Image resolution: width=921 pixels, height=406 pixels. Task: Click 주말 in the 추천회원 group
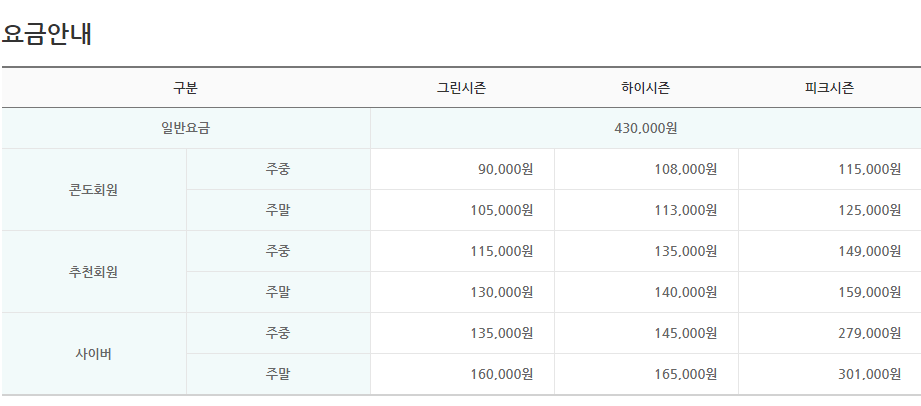(x=278, y=292)
